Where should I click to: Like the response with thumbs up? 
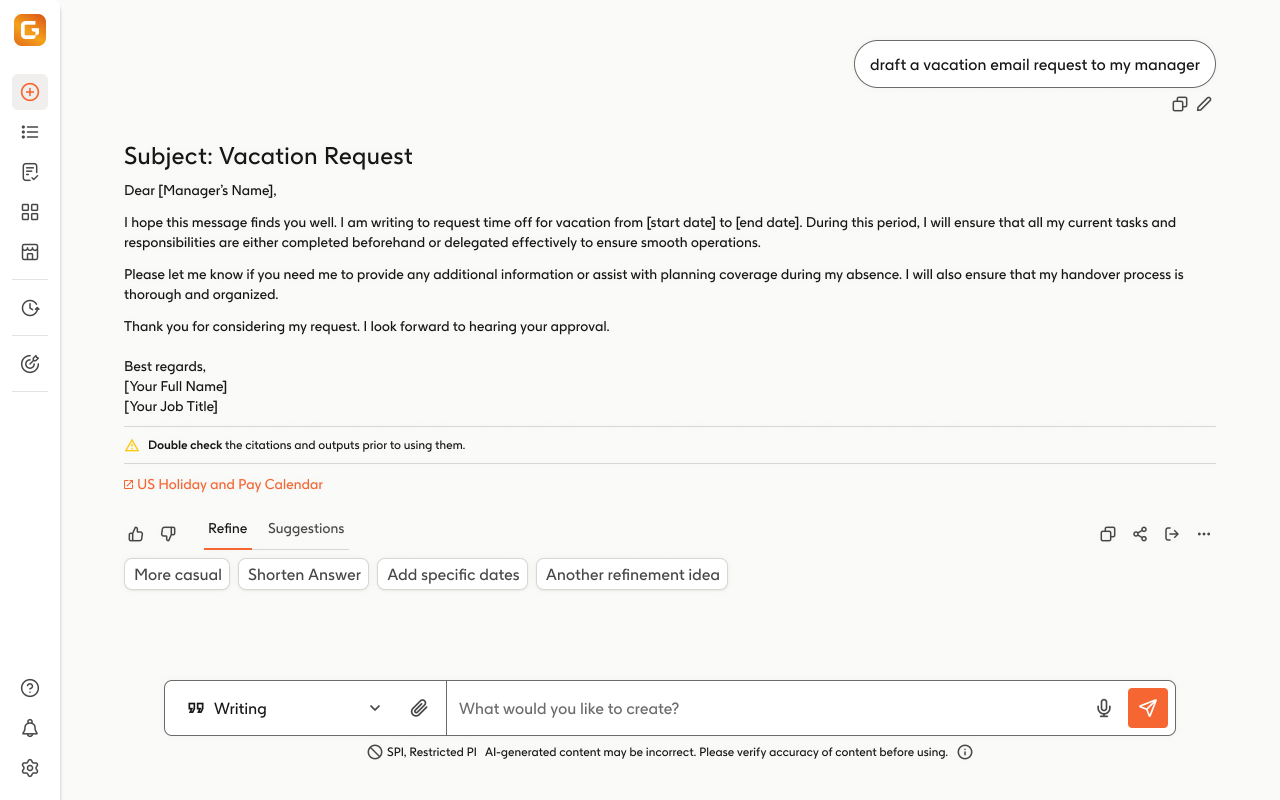click(x=136, y=534)
